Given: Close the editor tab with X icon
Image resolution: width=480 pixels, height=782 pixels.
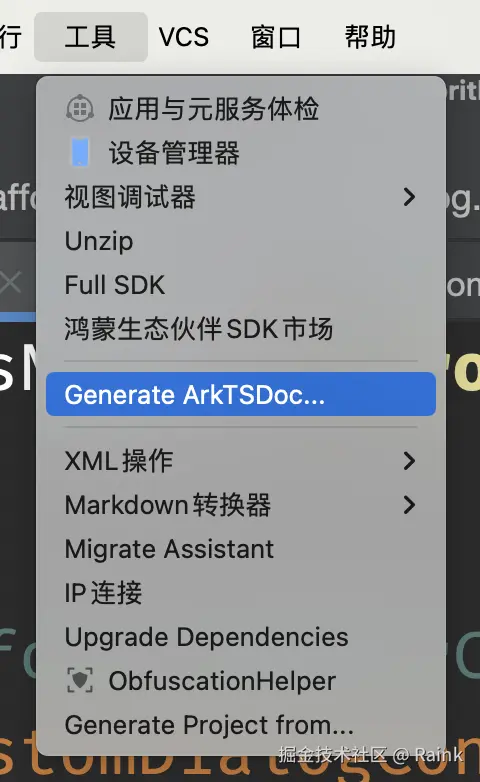Looking at the screenshot, I should (x=10, y=282).
